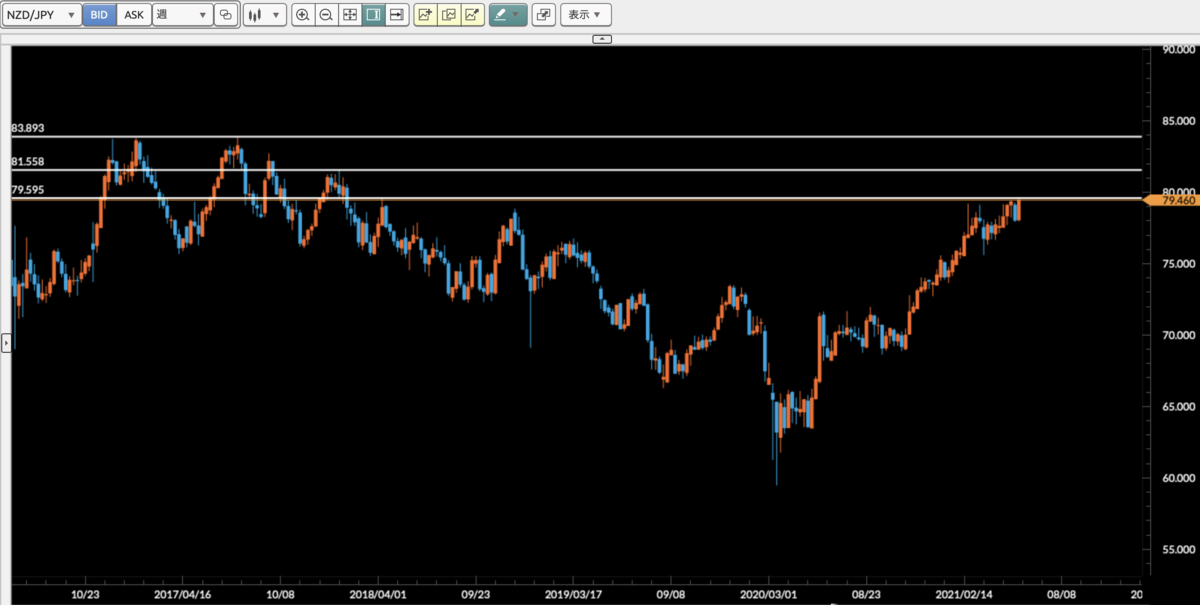The width and height of the screenshot is (1200, 605).
Task: Switch the chart to ASK prices
Action: 134,15
